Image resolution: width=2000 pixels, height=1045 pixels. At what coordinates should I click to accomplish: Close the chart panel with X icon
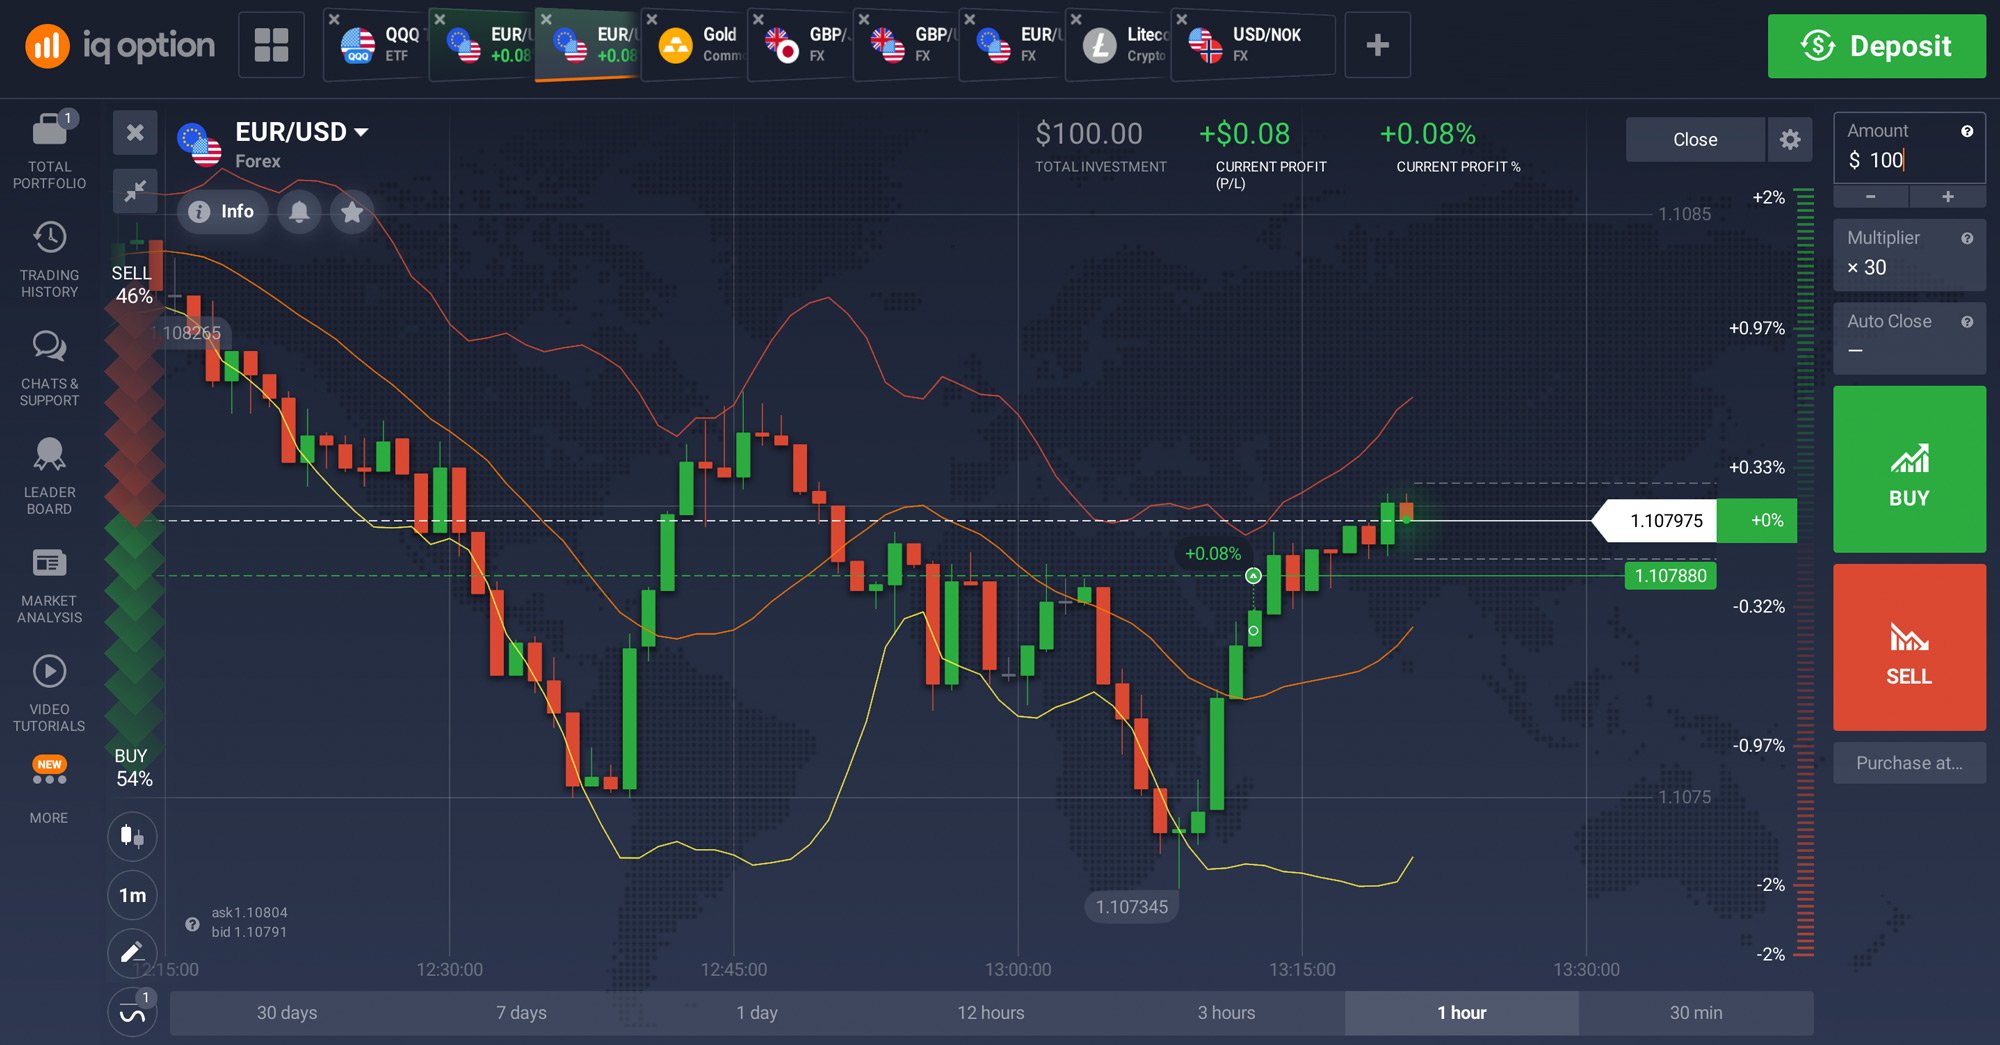pyautogui.click(x=135, y=132)
